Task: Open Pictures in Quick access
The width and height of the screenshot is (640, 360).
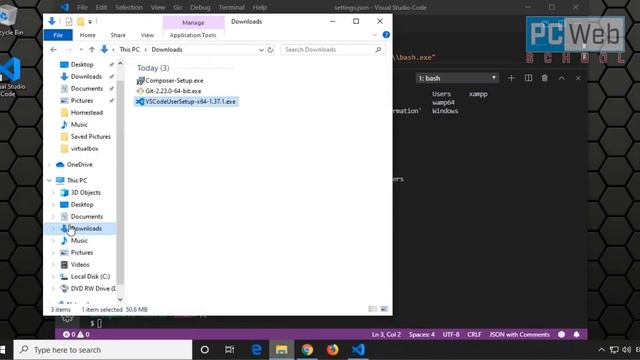Action: [x=81, y=100]
